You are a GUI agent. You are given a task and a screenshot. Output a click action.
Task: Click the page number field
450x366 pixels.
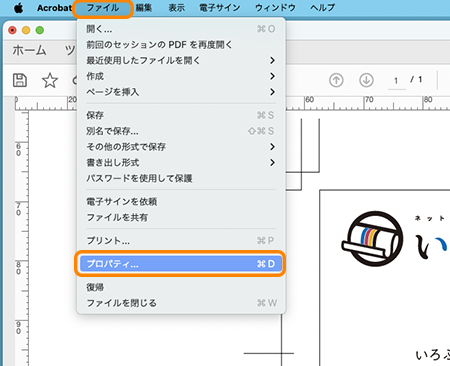(397, 81)
